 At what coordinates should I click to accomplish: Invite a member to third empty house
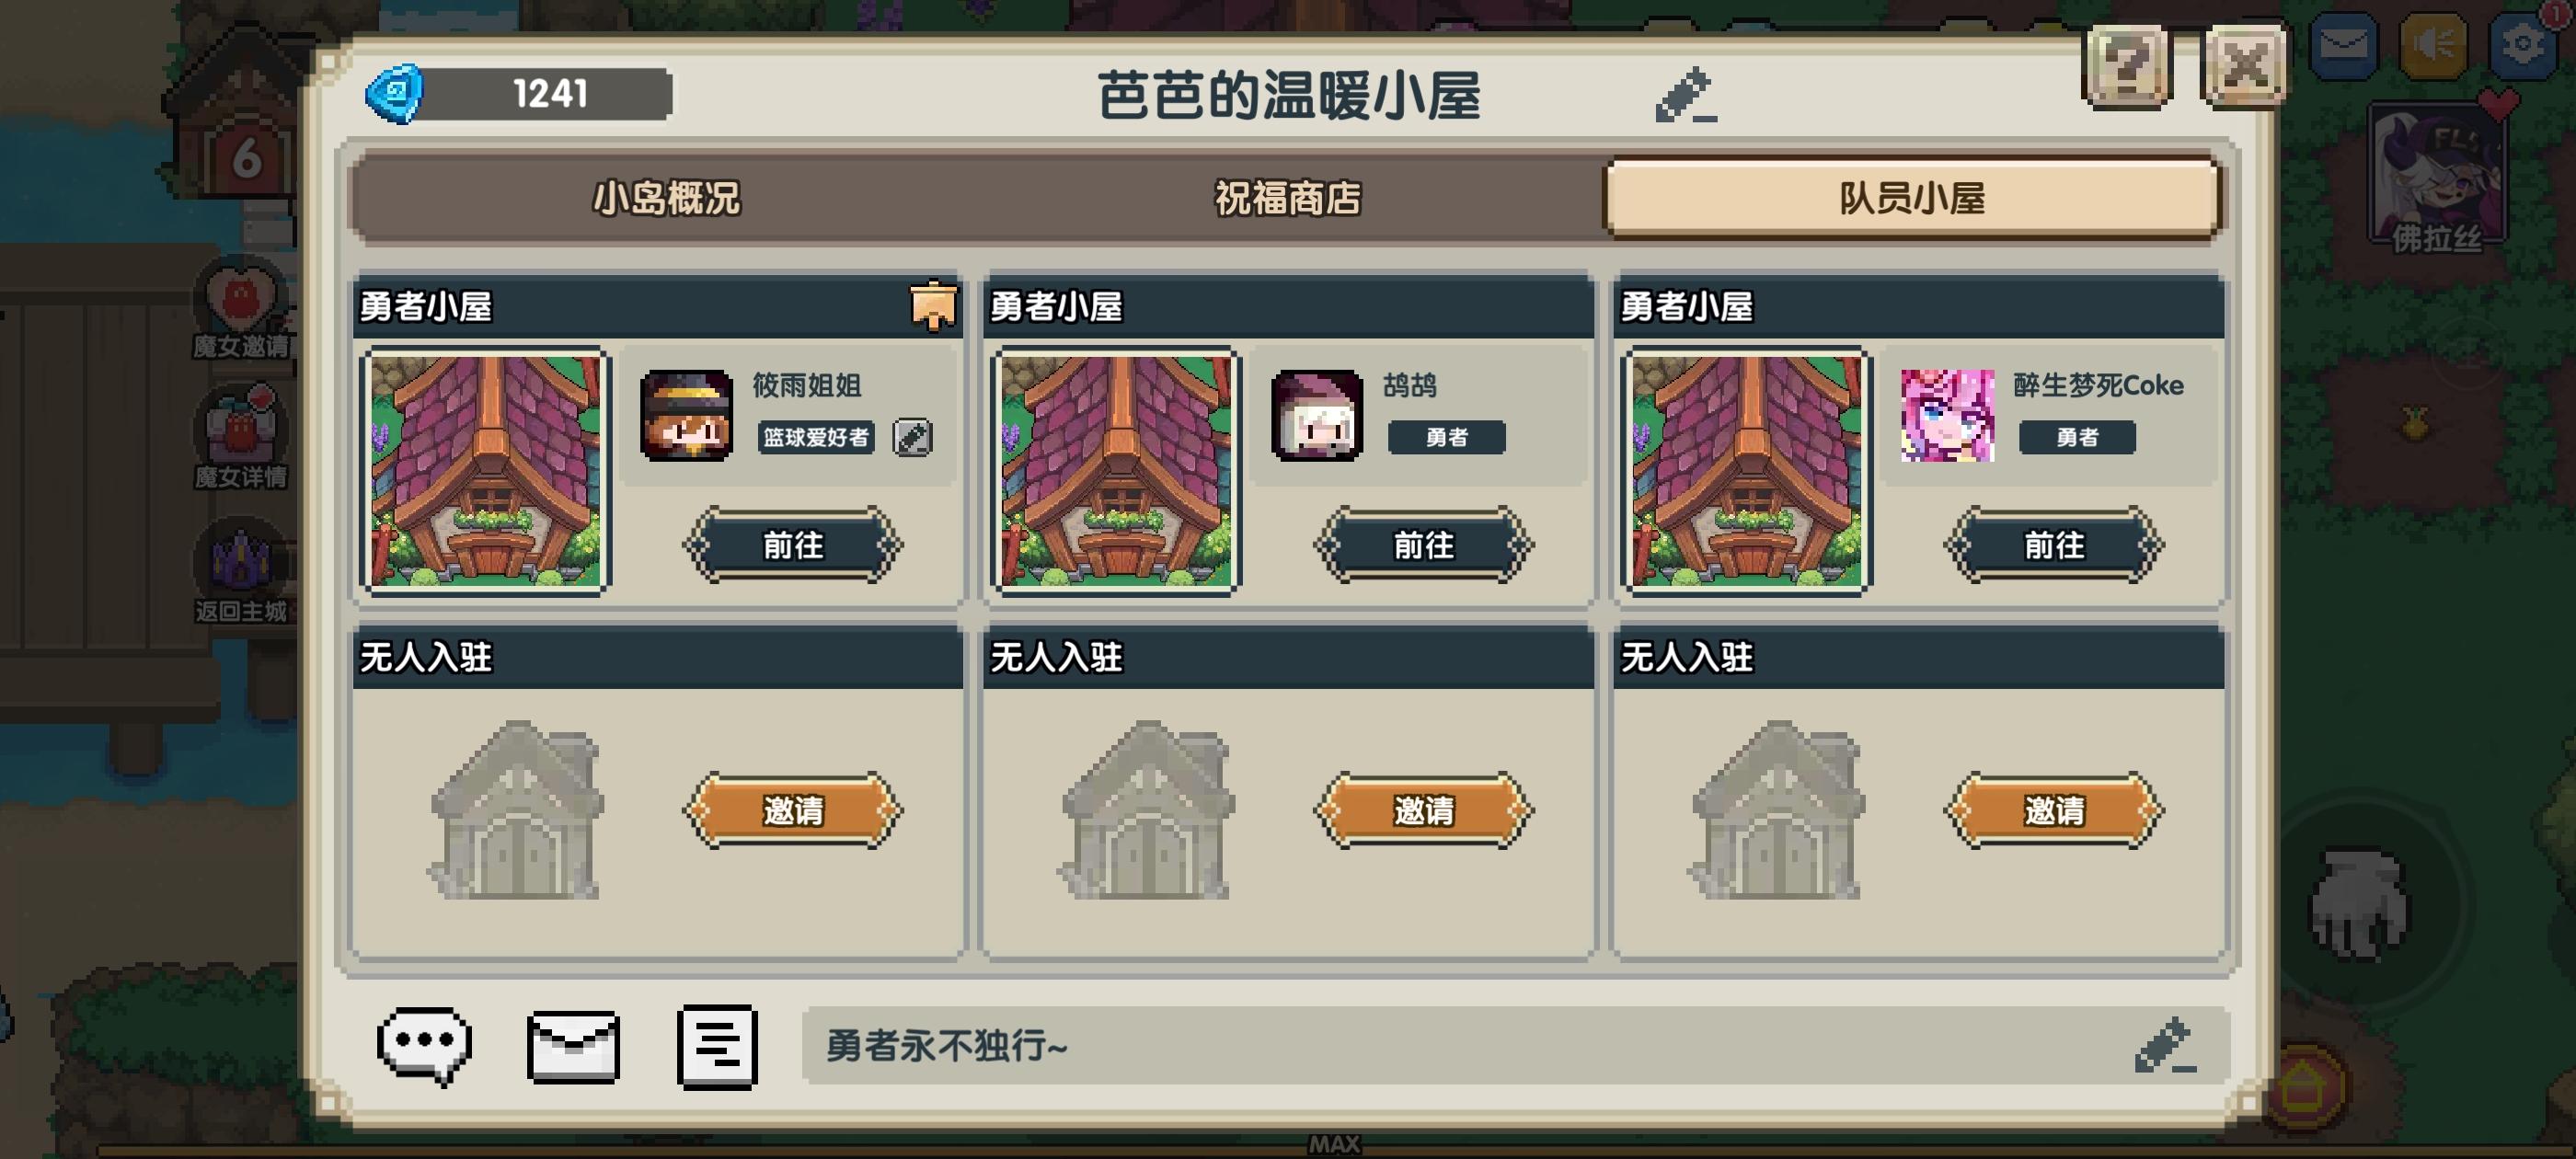coord(2054,810)
